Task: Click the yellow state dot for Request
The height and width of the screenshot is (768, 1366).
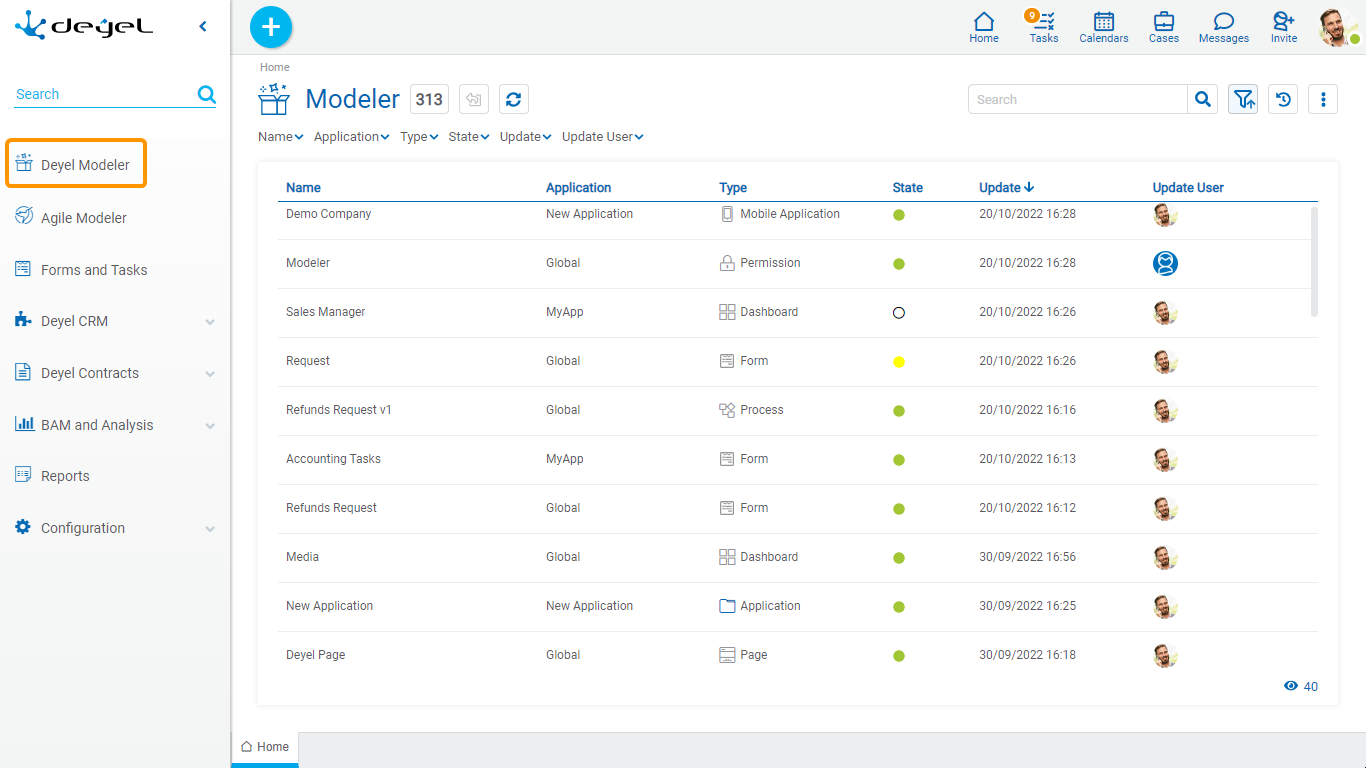Action: 899,362
